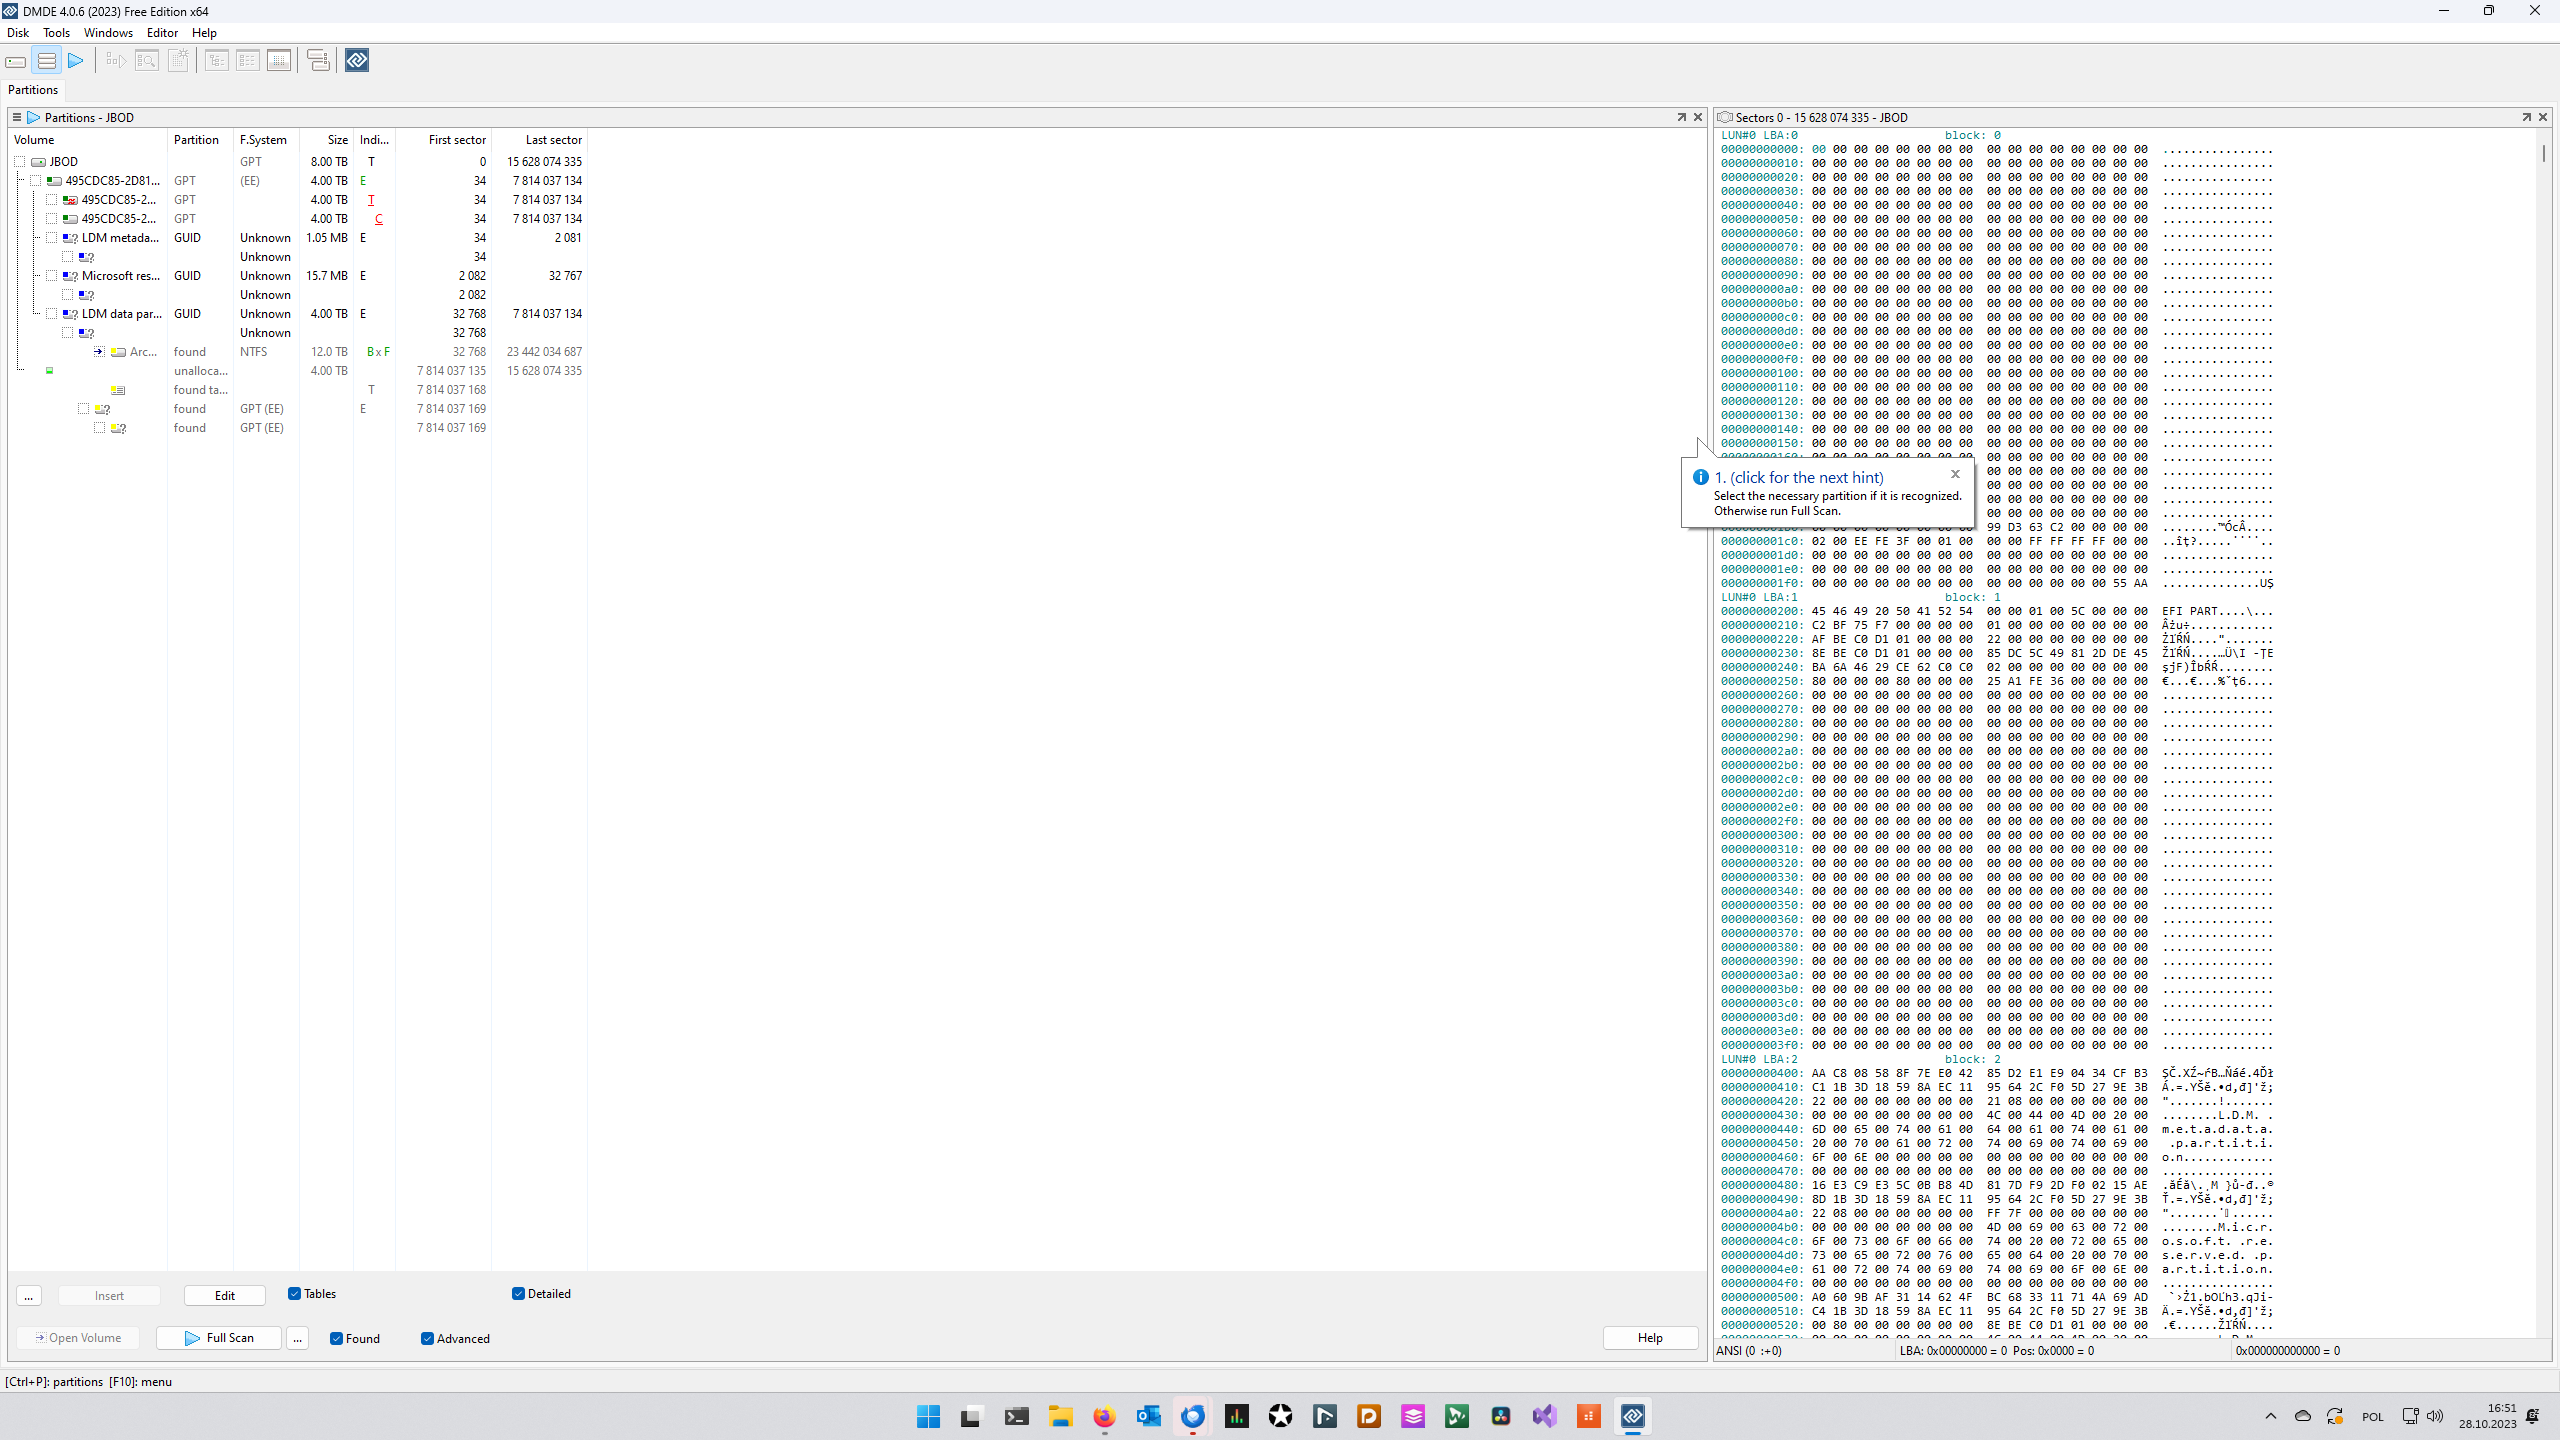Click the hex view vertical scrollbar thumb

point(2543,154)
